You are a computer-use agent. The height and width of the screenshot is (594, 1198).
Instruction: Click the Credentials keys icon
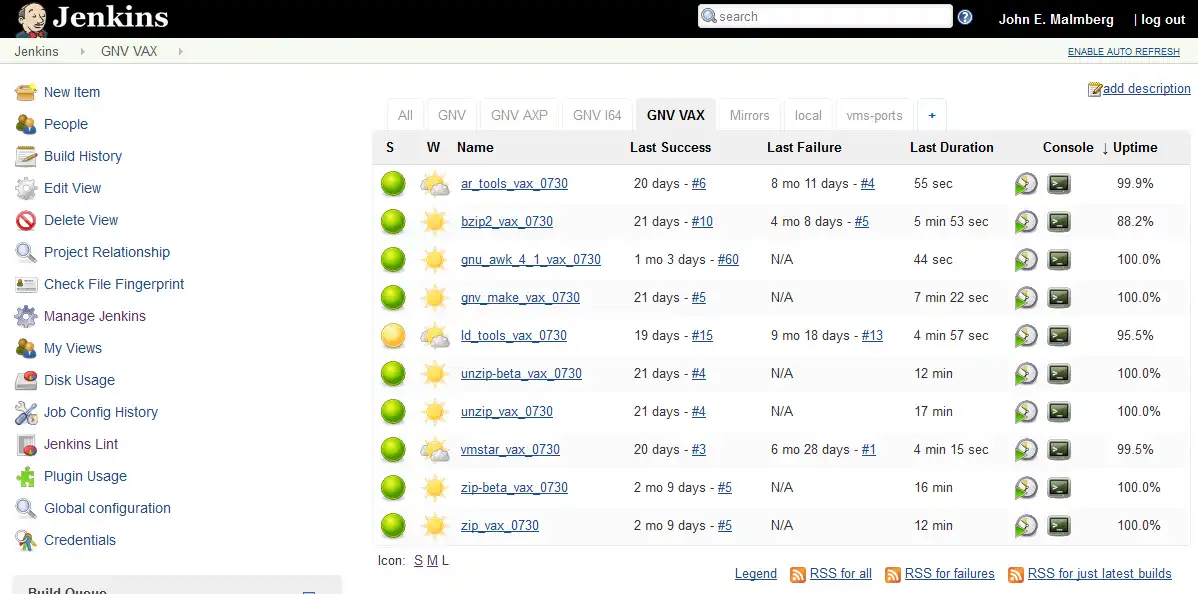(26, 540)
